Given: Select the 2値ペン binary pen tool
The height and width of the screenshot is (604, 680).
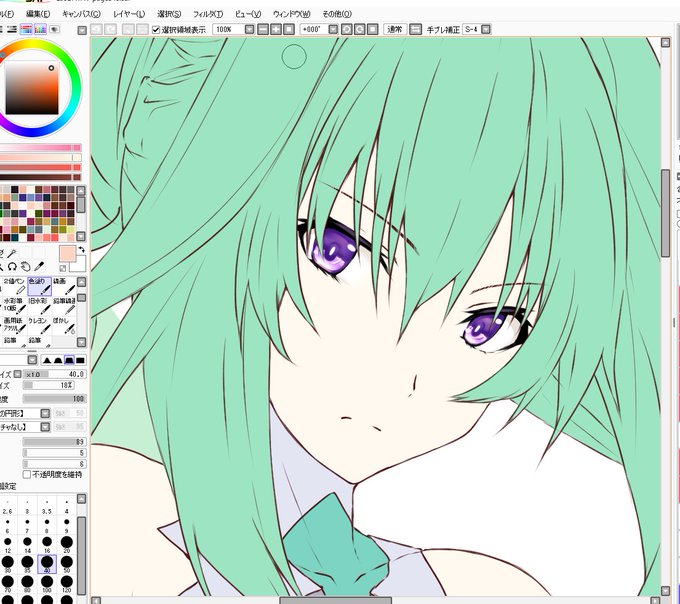Looking at the screenshot, I should [14, 287].
